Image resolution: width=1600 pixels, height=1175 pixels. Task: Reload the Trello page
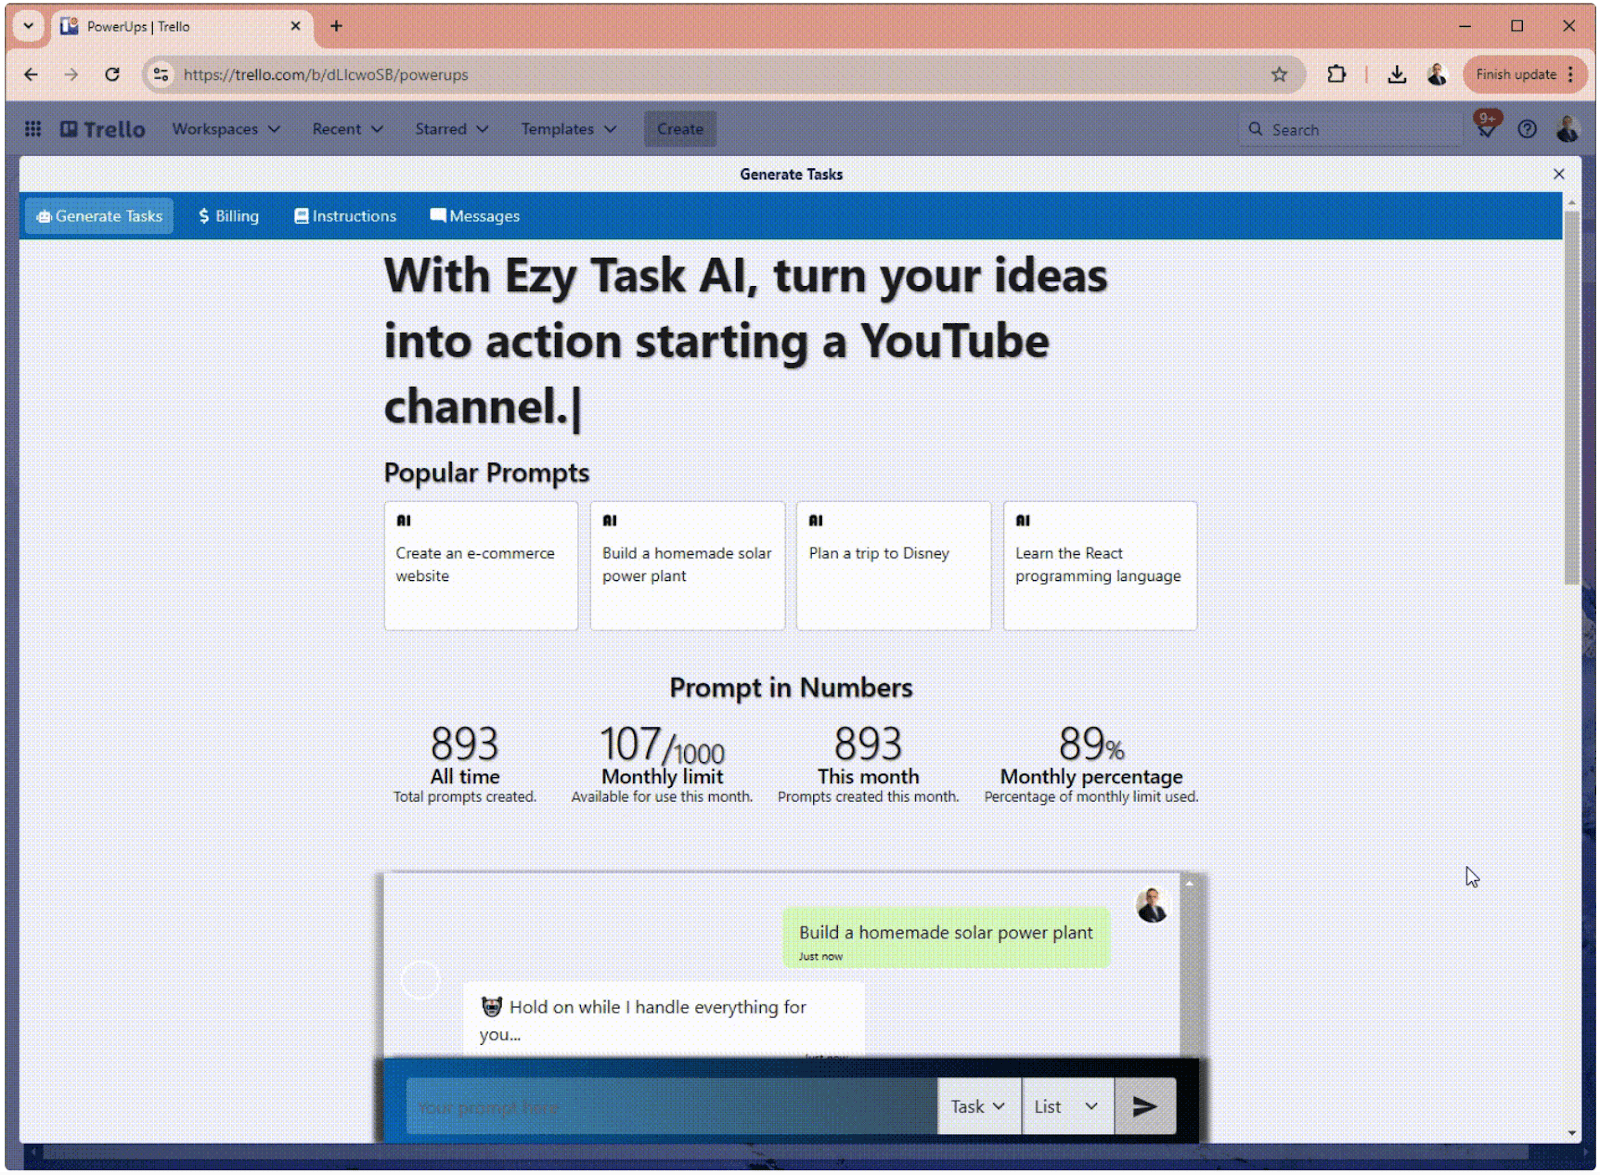112,74
